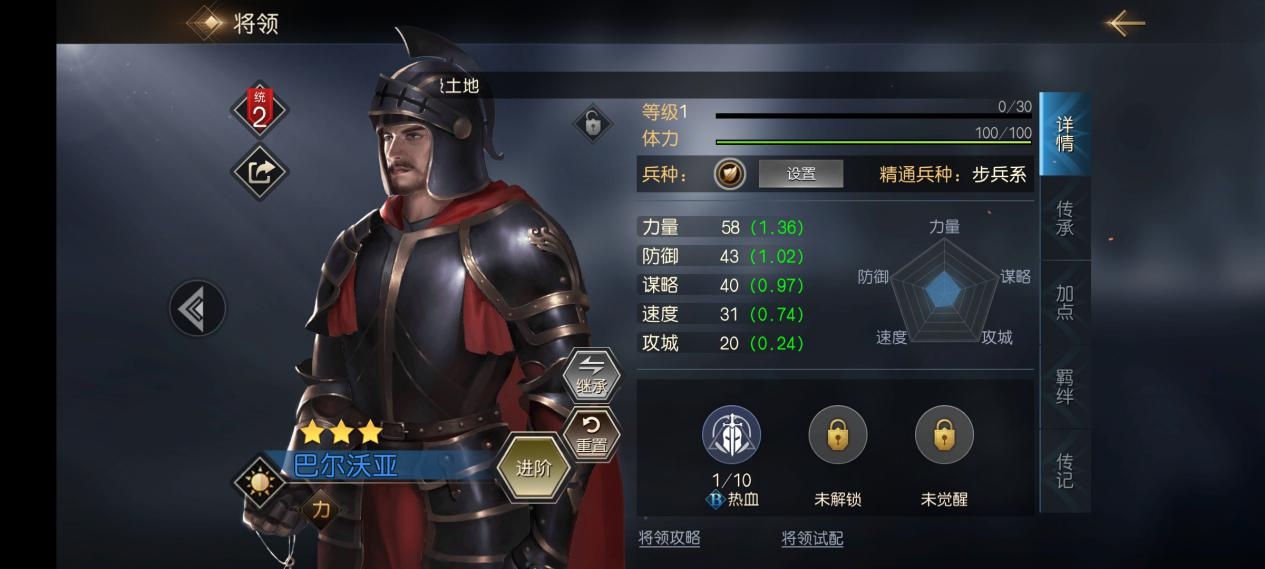Select the 羁绊 tab

[1065, 386]
